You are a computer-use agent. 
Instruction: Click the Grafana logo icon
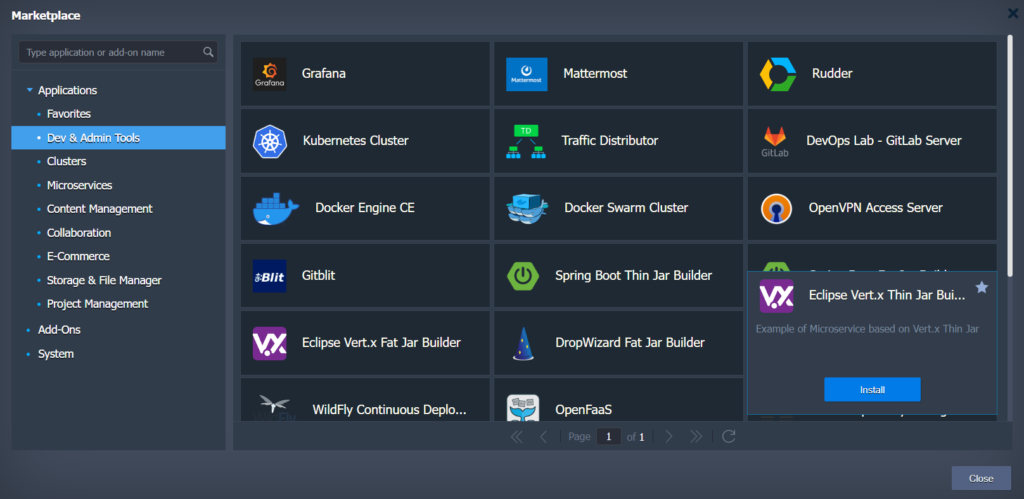[x=269, y=74]
